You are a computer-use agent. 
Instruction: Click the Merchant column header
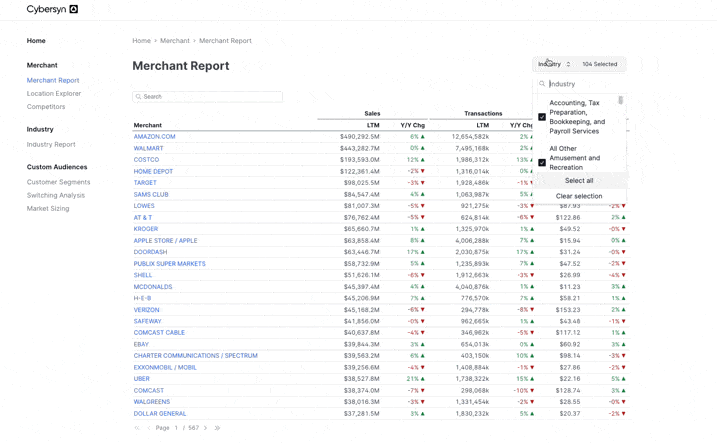(148, 125)
